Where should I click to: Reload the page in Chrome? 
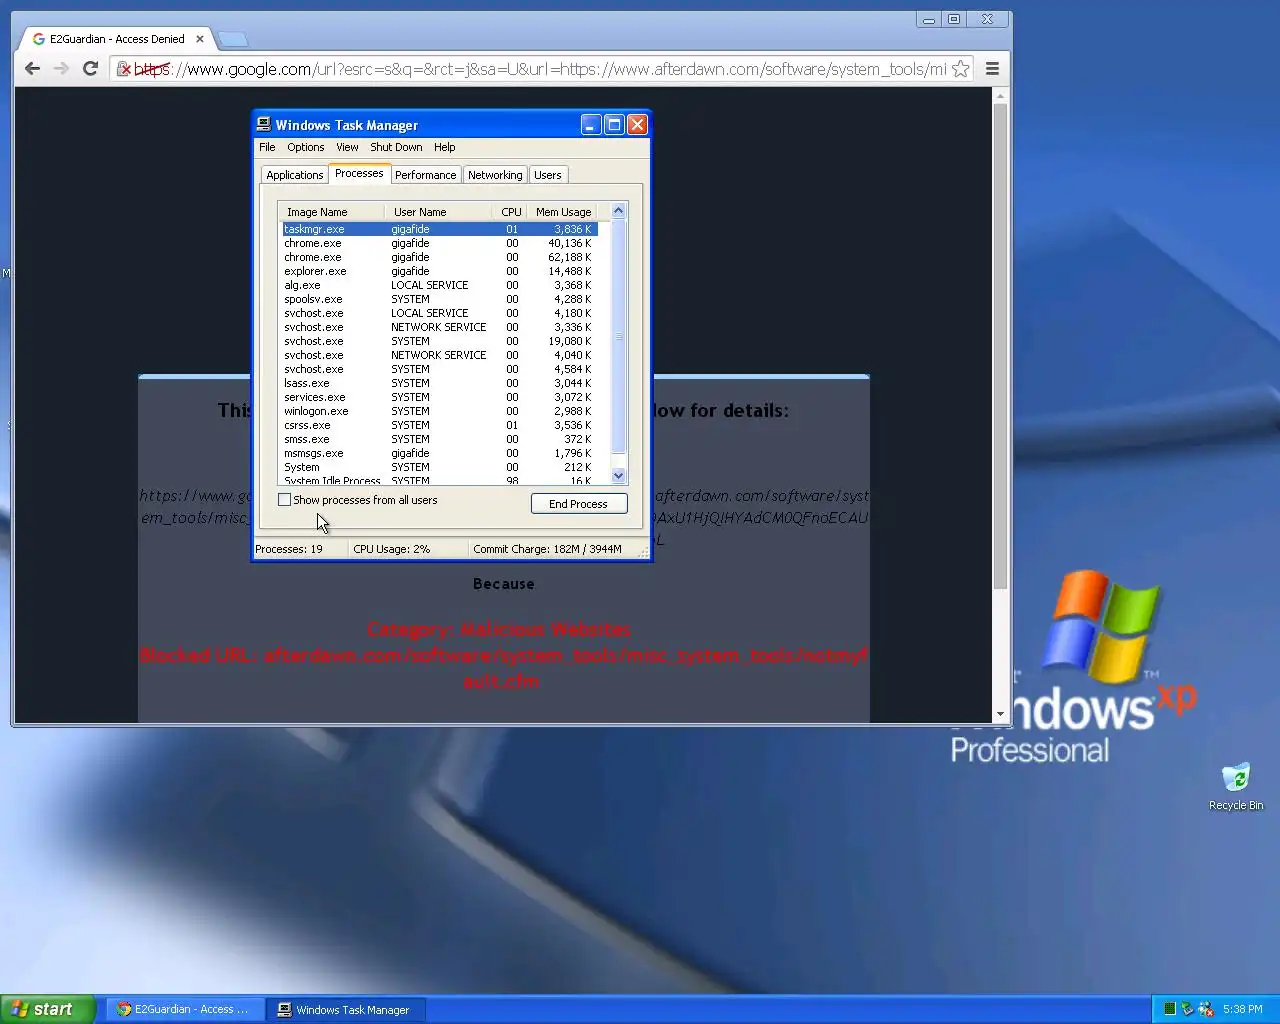(90, 69)
